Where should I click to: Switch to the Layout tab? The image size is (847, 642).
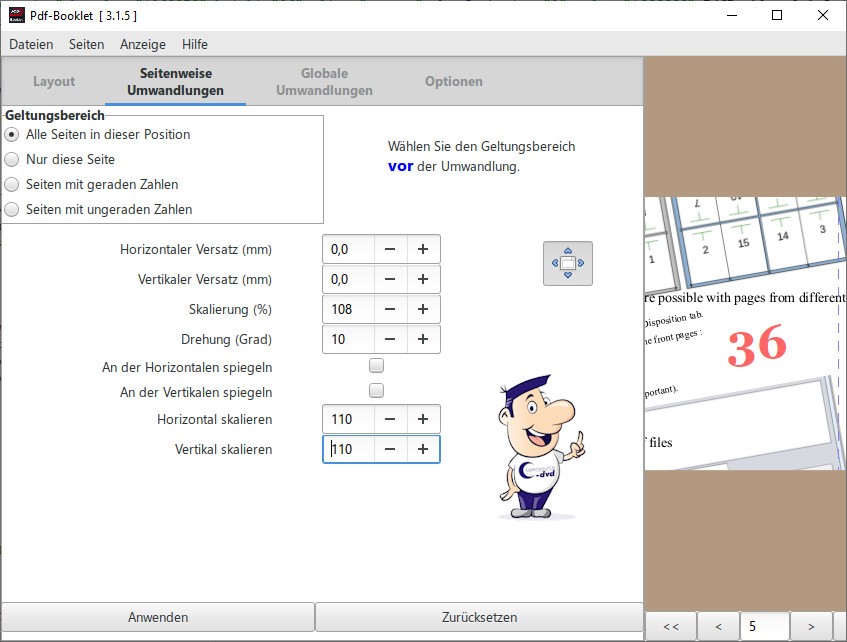[54, 82]
